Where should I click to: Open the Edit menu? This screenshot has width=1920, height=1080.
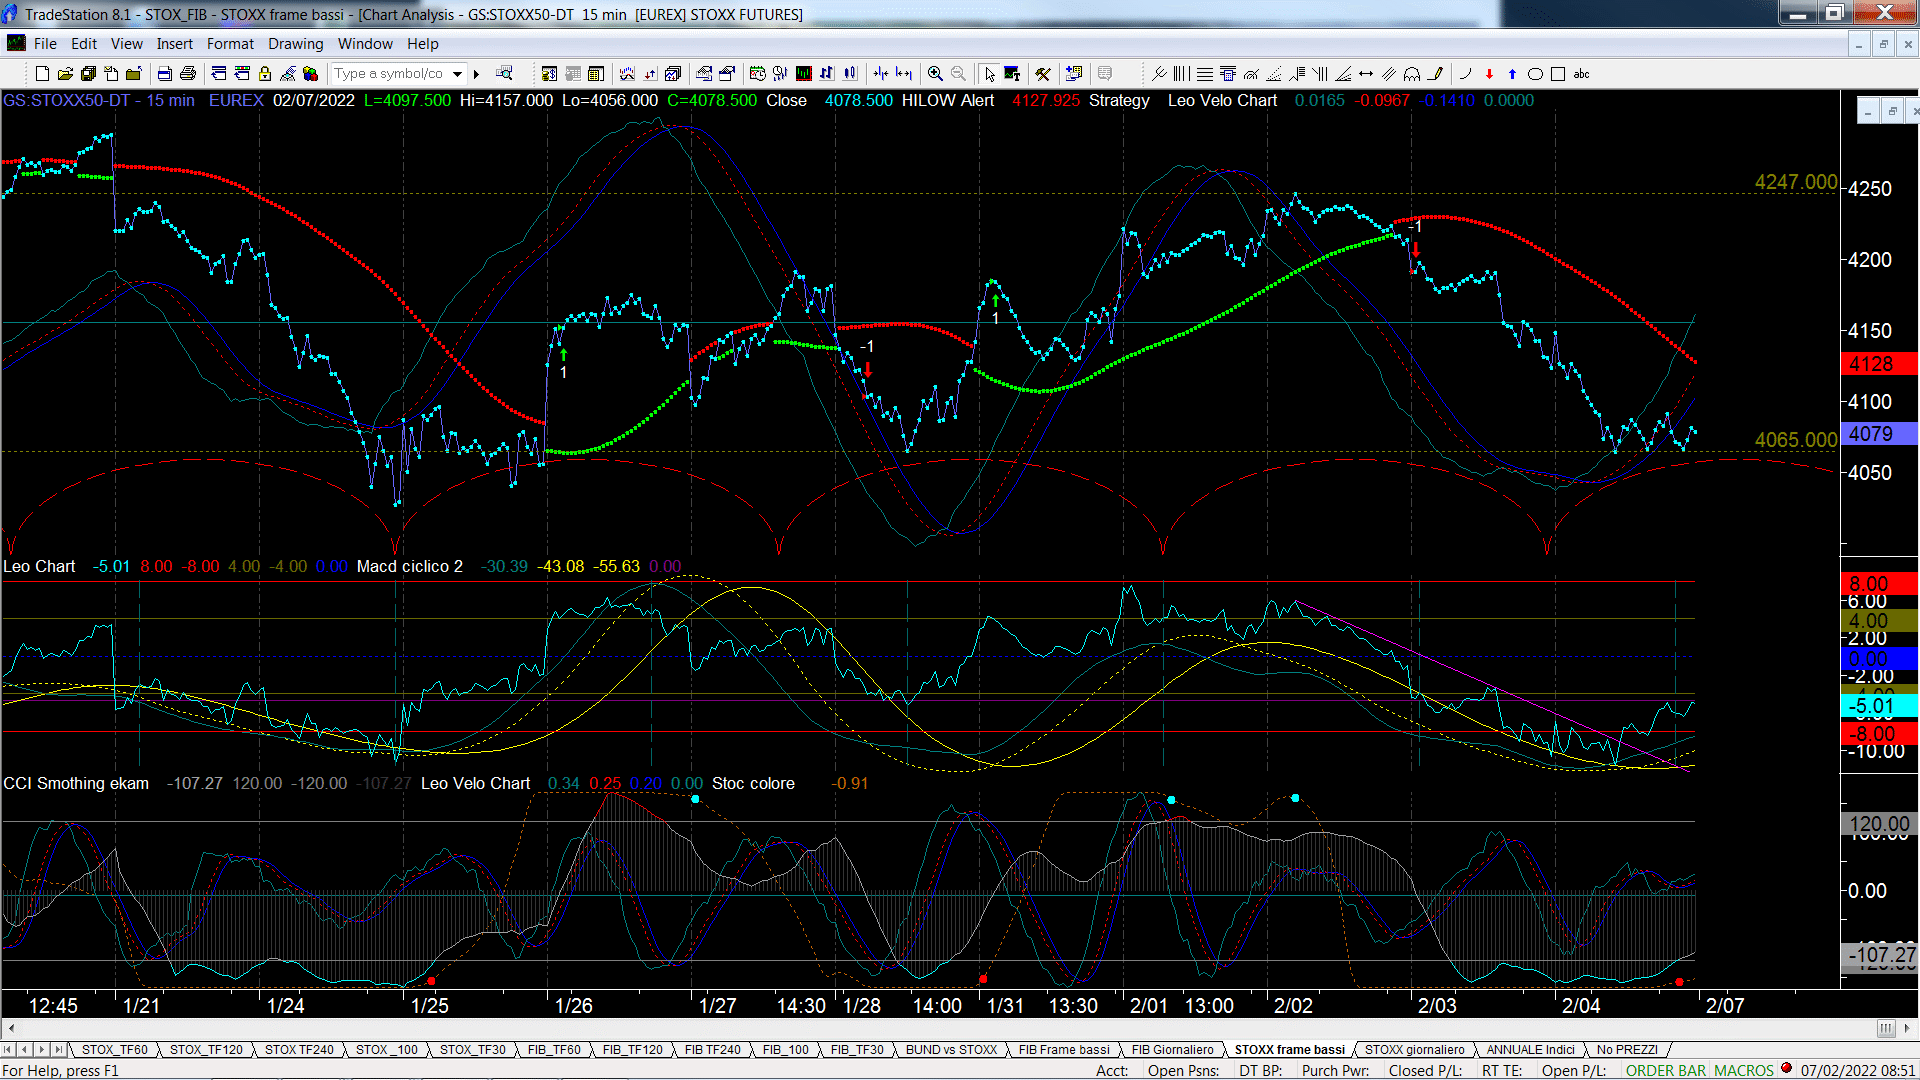(x=84, y=44)
